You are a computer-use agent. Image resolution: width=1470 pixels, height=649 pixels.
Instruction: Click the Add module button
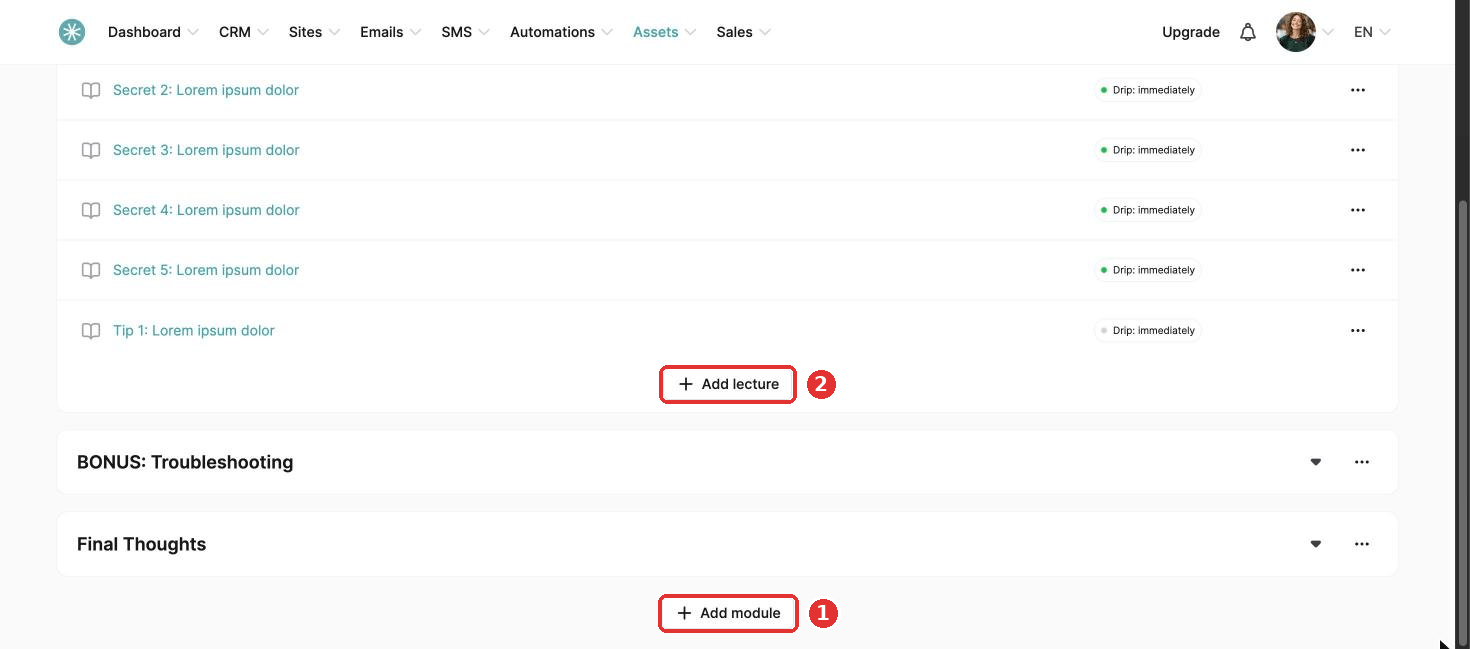728,613
